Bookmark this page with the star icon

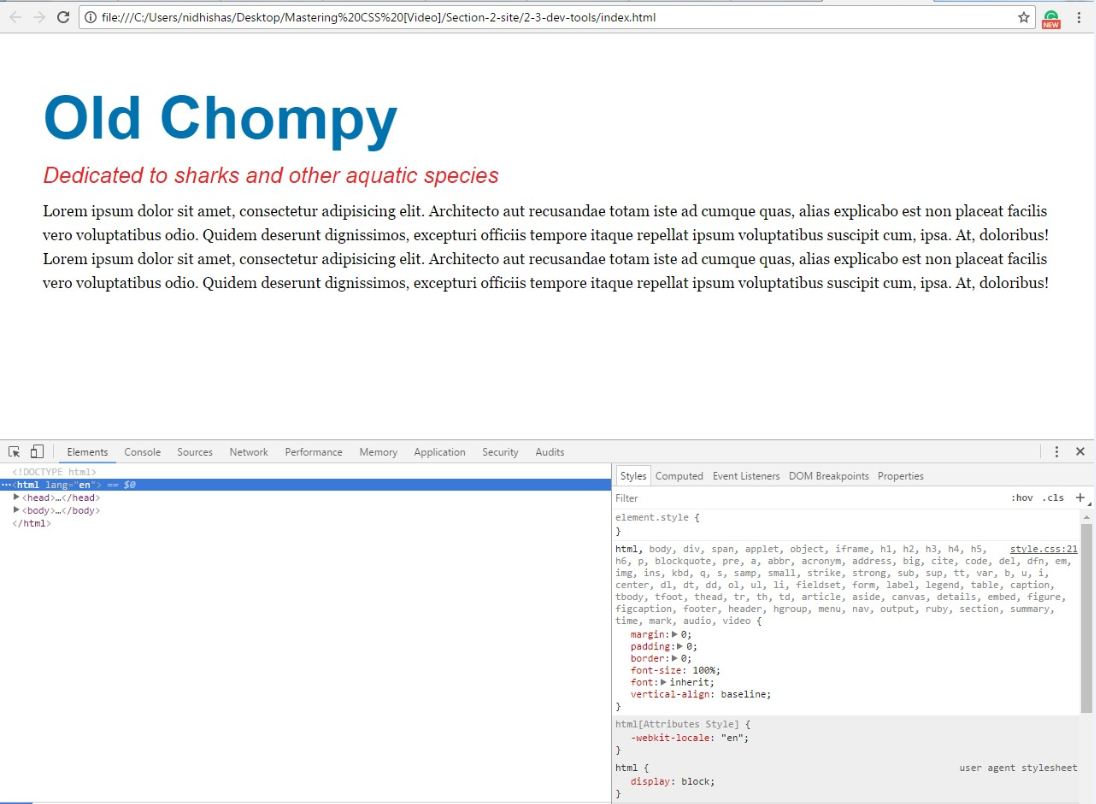1023,17
